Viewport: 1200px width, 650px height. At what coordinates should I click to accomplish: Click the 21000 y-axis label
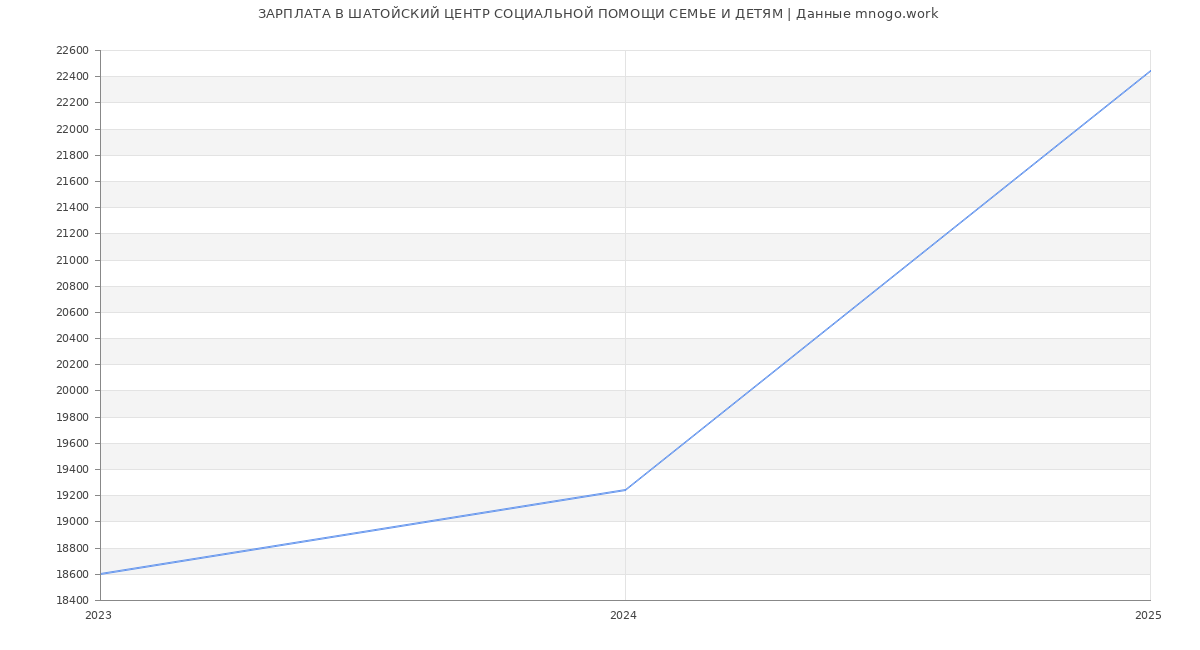pos(72,260)
